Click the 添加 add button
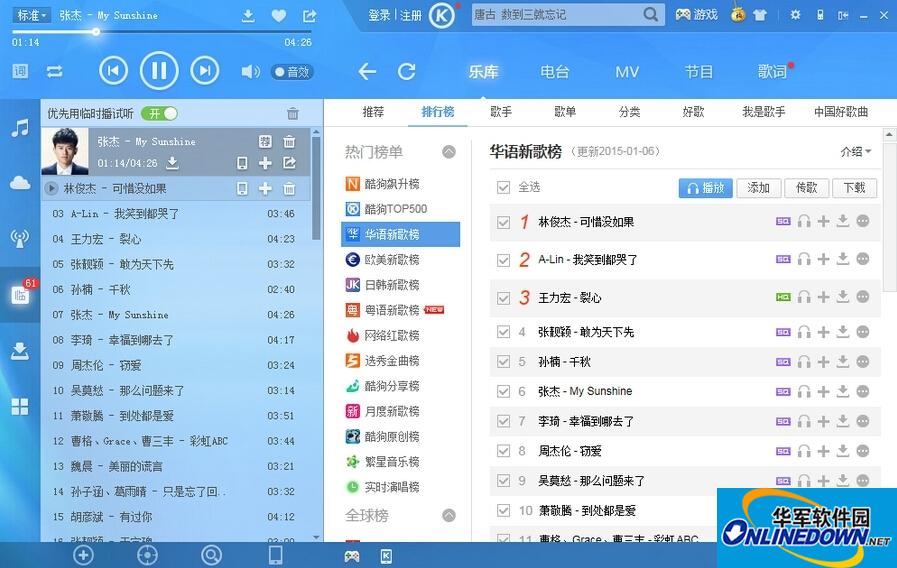 tap(759, 188)
